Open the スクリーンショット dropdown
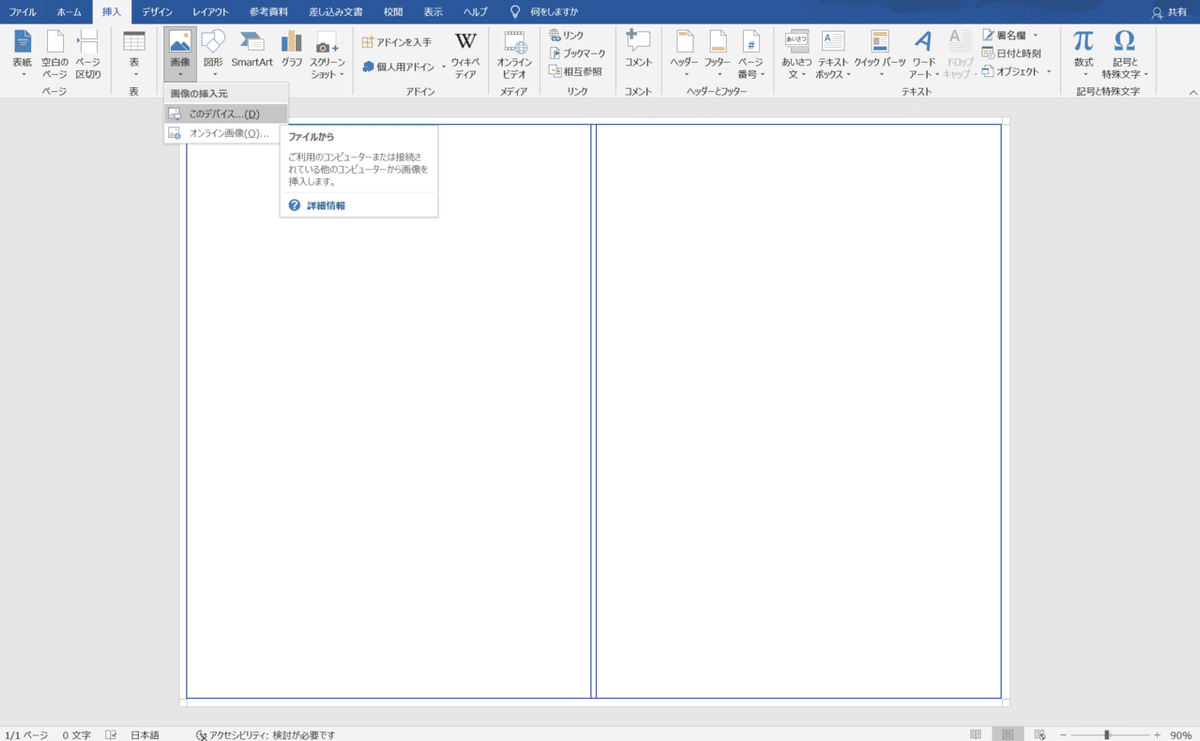Image resolution: width=1200 pixels, height=741 pixels. click(327, 55)
